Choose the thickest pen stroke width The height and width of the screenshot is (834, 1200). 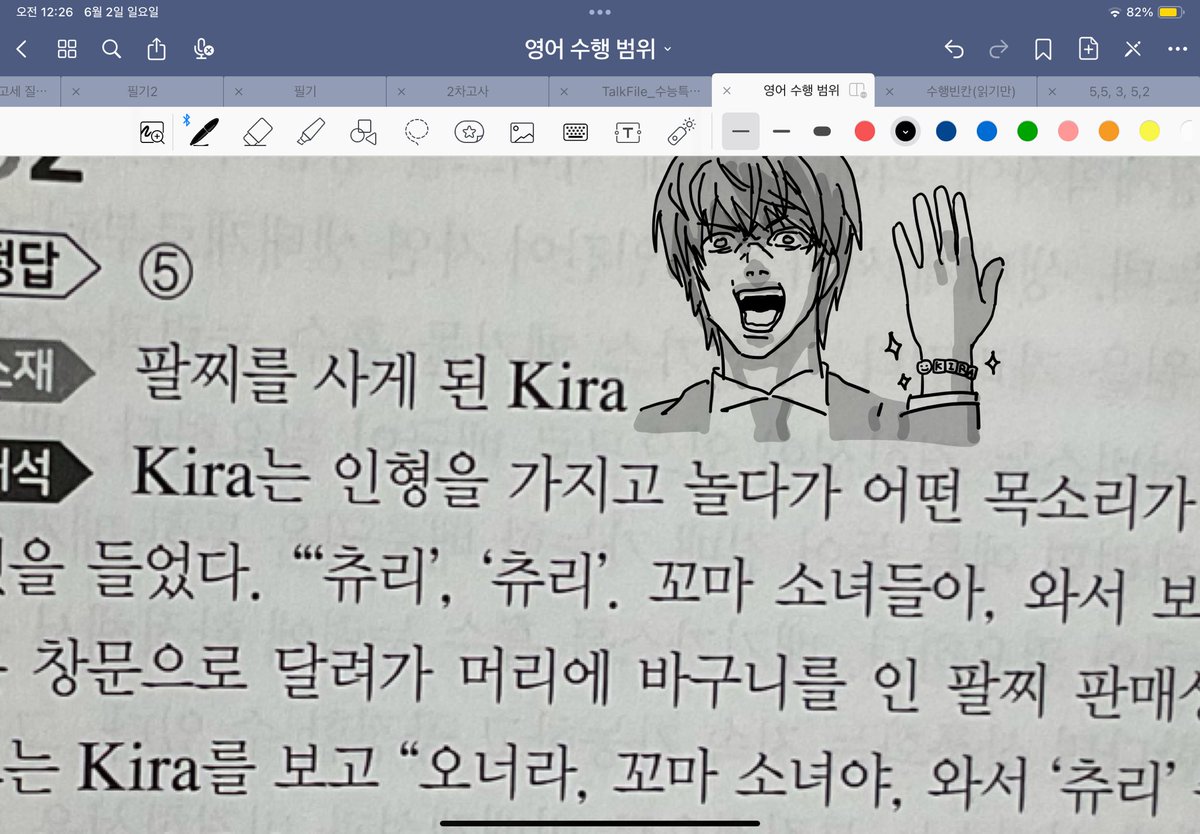pos(823,131)
